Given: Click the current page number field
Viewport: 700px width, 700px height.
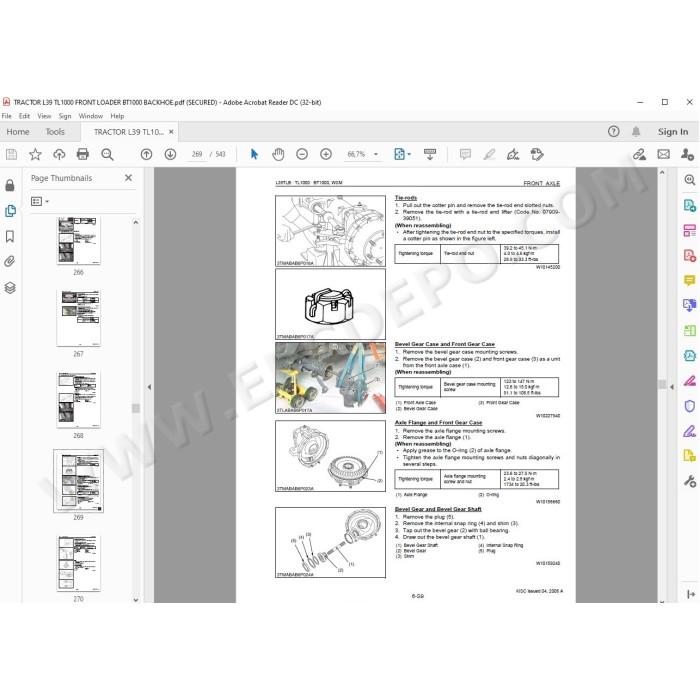Looking at the screenshot, I should pos(197,154).
